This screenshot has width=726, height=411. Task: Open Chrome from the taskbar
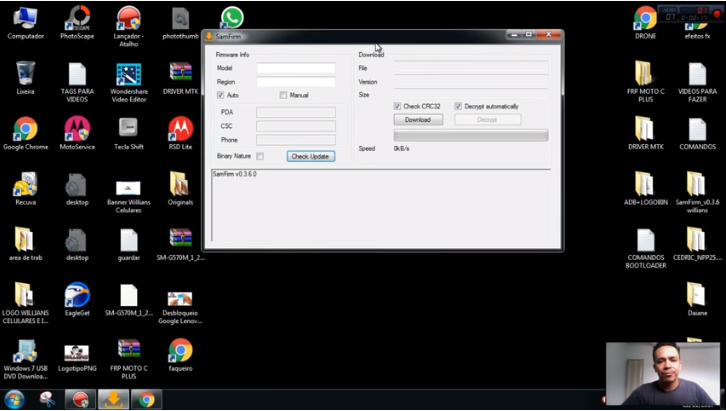click(145, 399)
